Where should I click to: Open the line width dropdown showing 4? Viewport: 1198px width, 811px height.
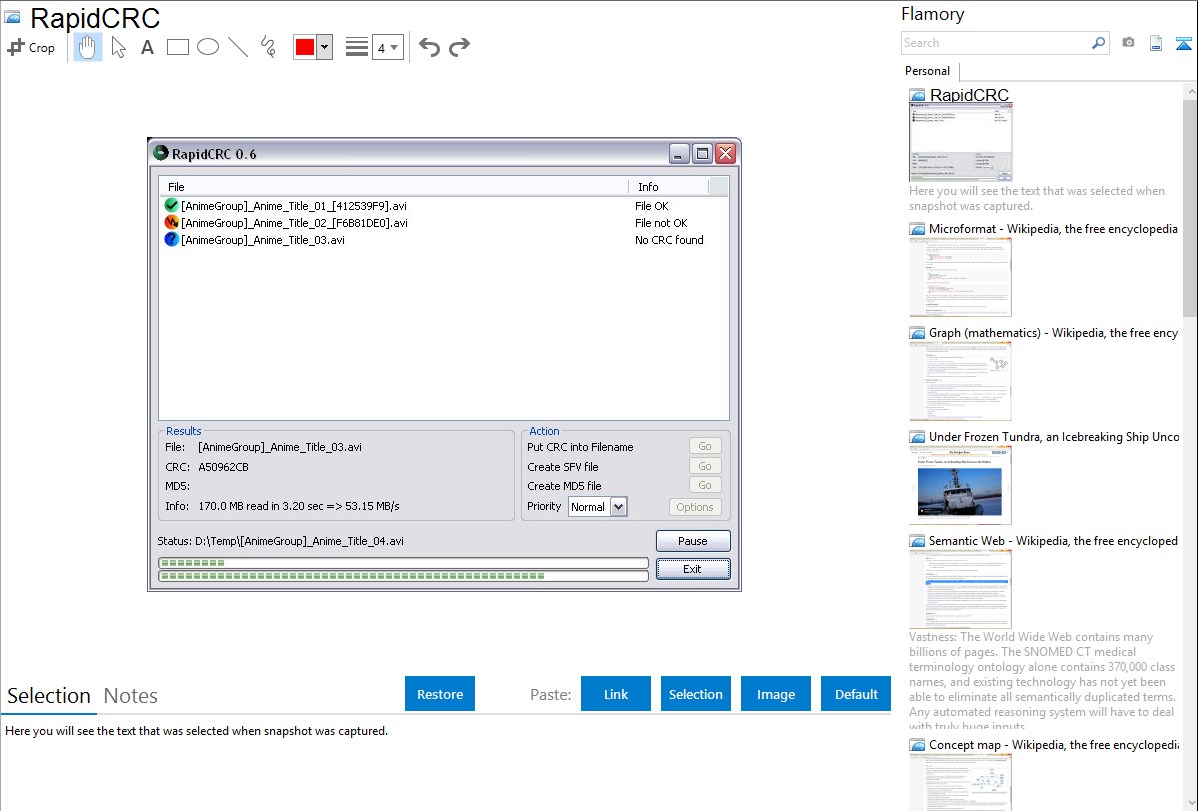[388, 47]
